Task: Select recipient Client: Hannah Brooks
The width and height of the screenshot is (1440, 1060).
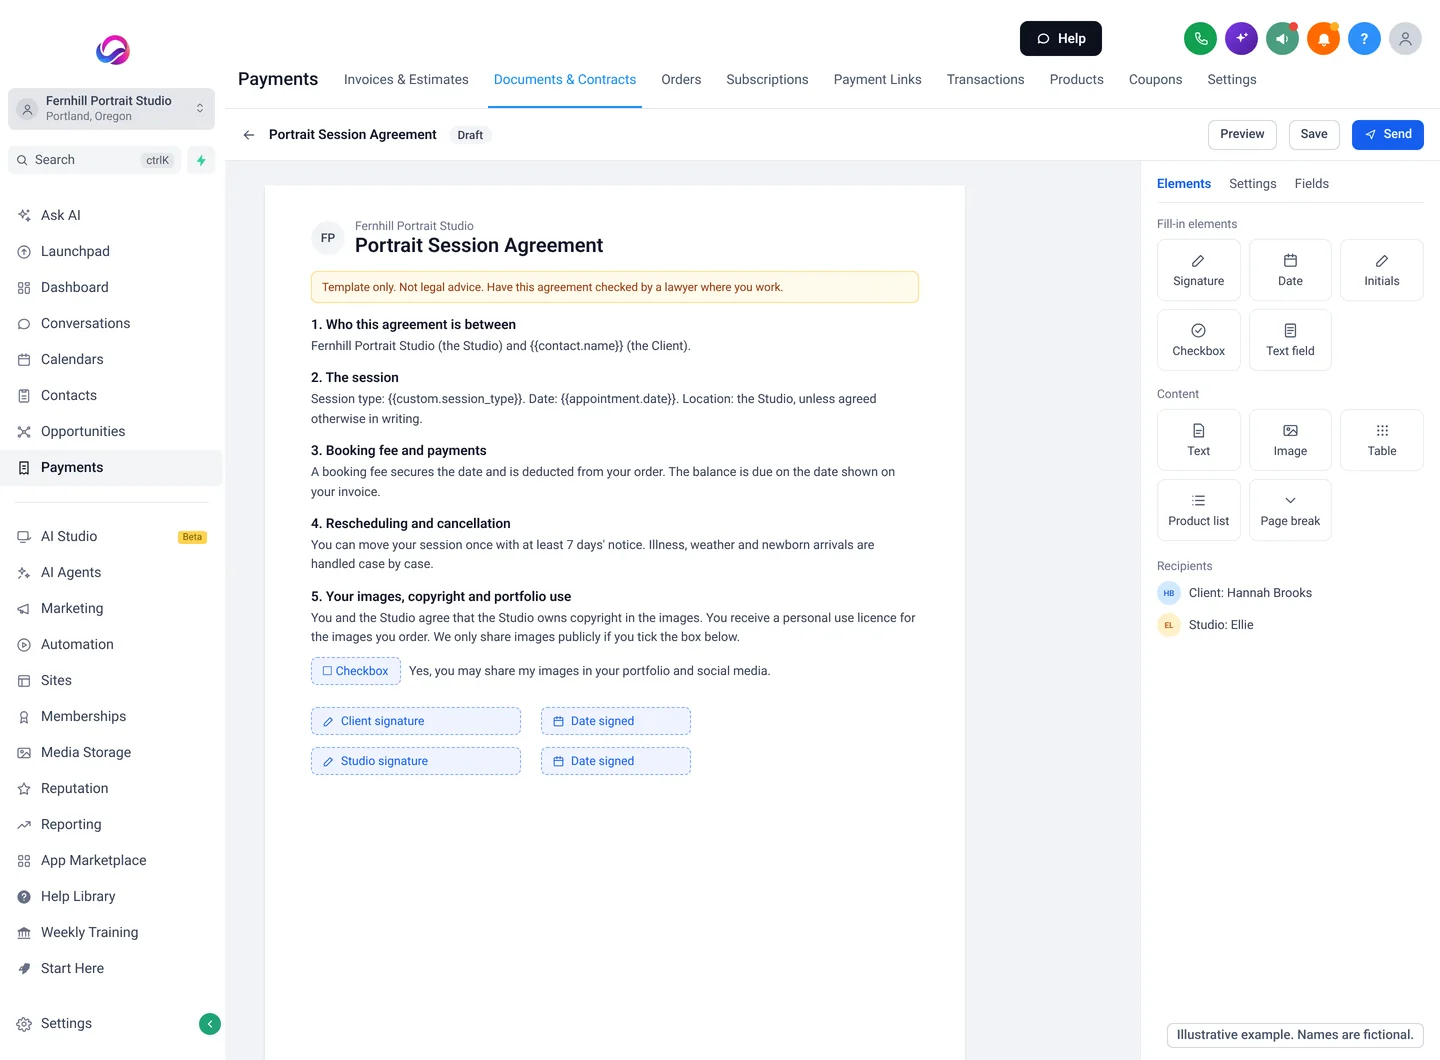Action: [x=1235, y=593]
